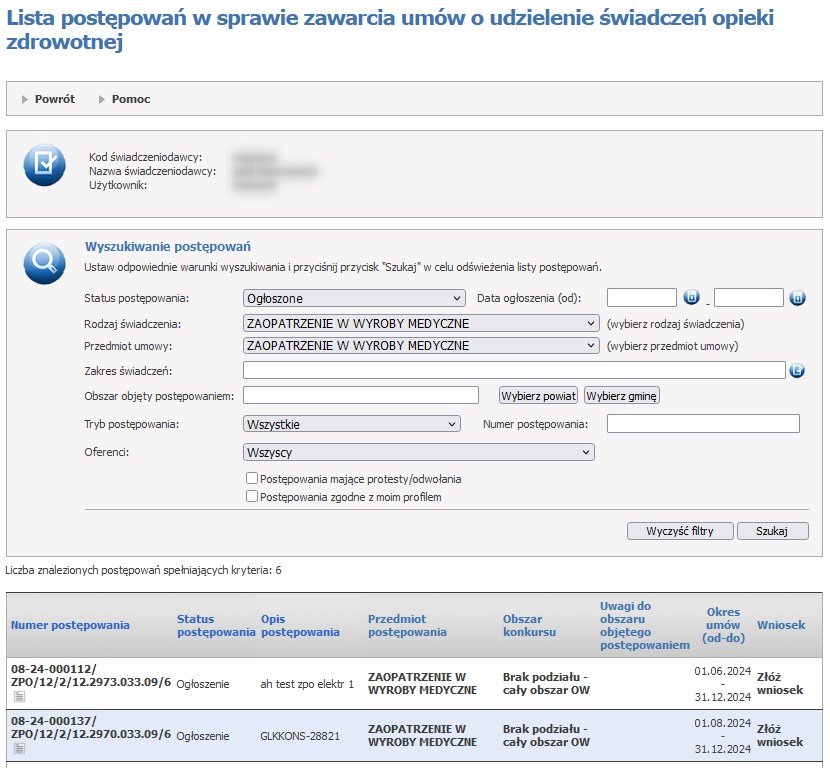
Task: Open document icon under procedure 08-24-000137
Action: [19, 749]
